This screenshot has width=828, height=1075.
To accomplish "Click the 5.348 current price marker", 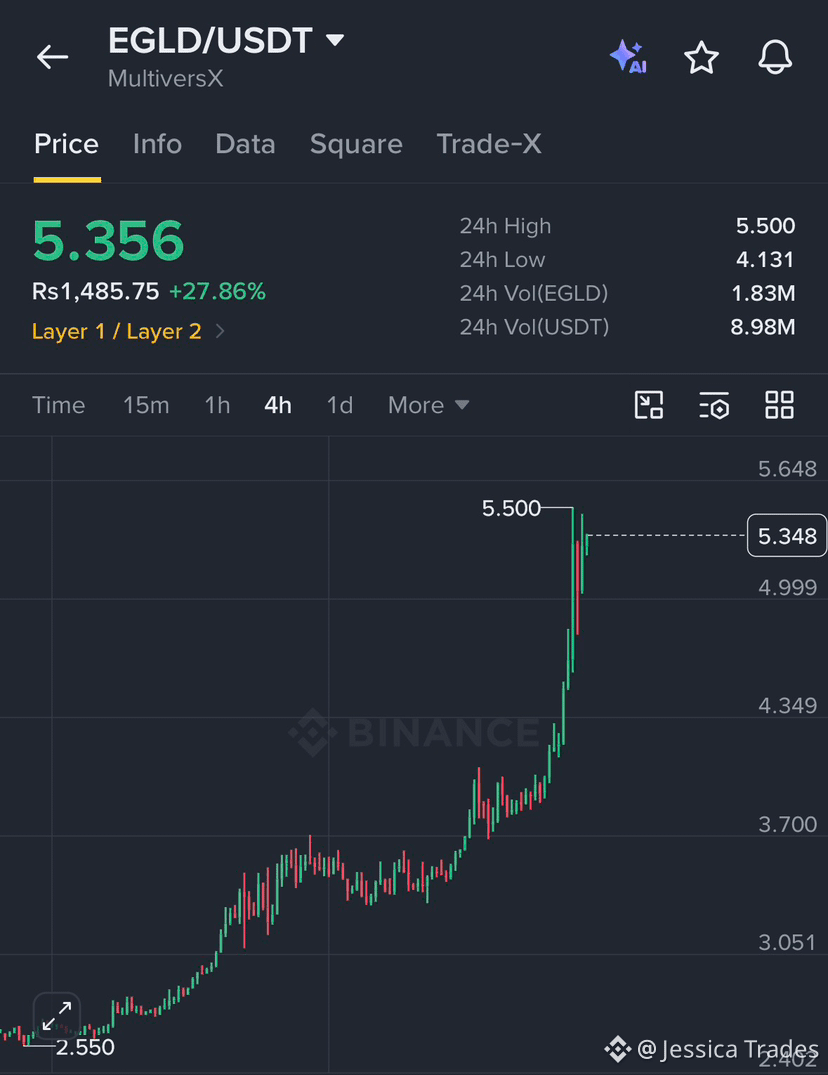I will (x=787, y=535).
